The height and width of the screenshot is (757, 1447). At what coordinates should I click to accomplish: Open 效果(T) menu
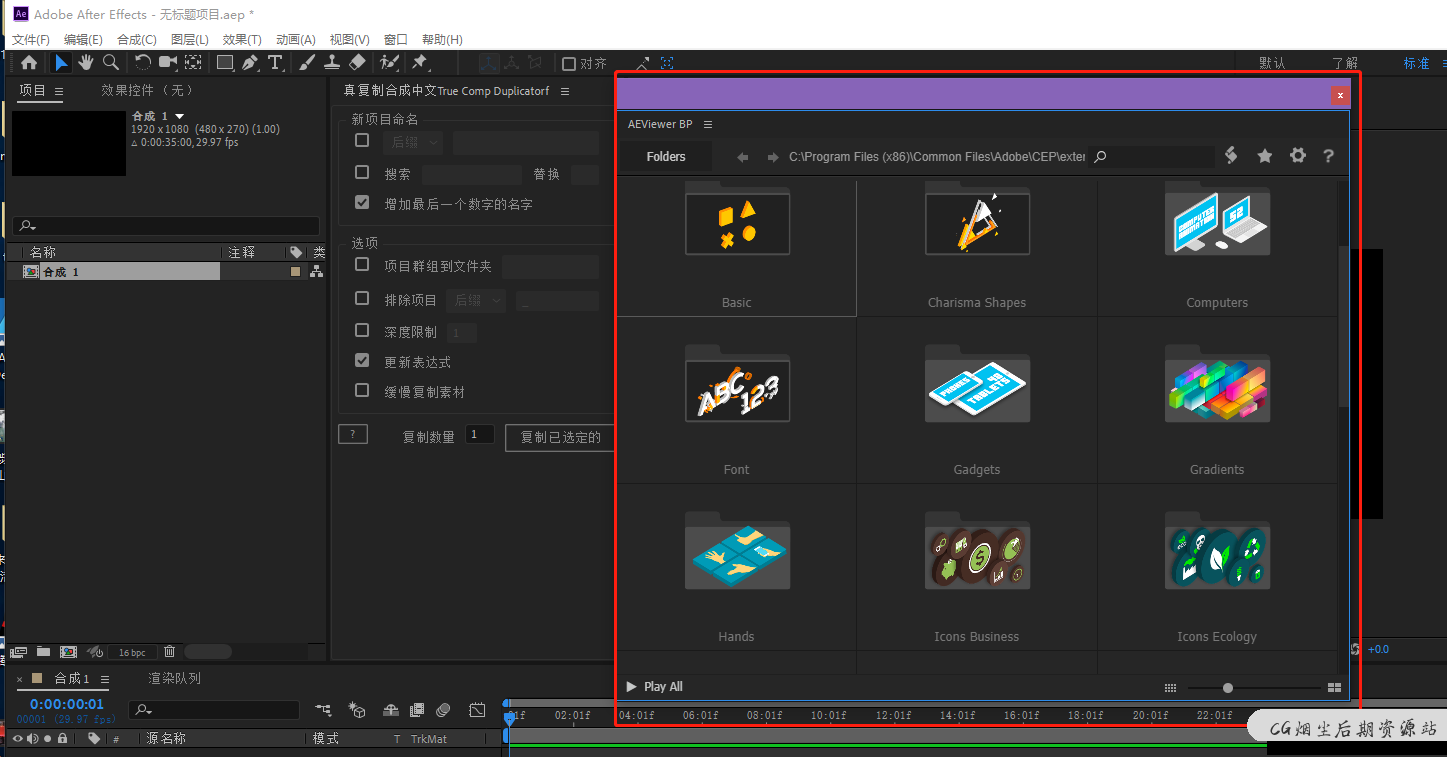click(242, 39)
